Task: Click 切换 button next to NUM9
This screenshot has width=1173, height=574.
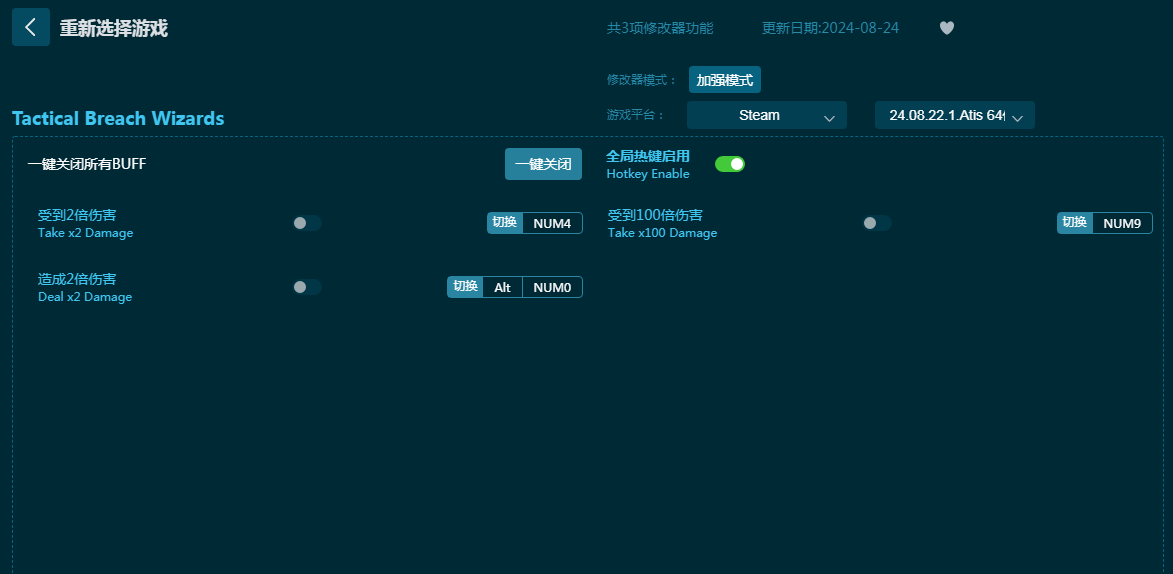Action: click(1075, 223)
